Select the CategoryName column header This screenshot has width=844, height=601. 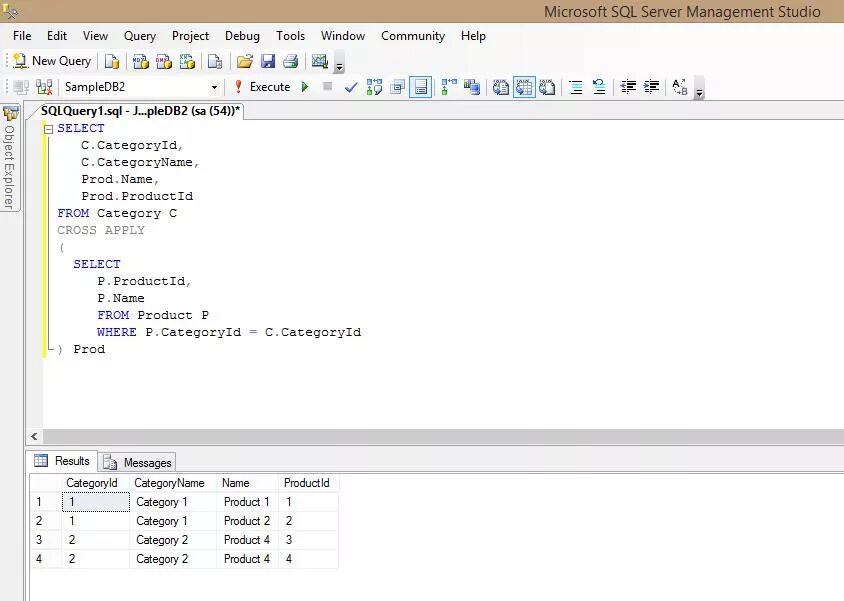click(173, 483)
